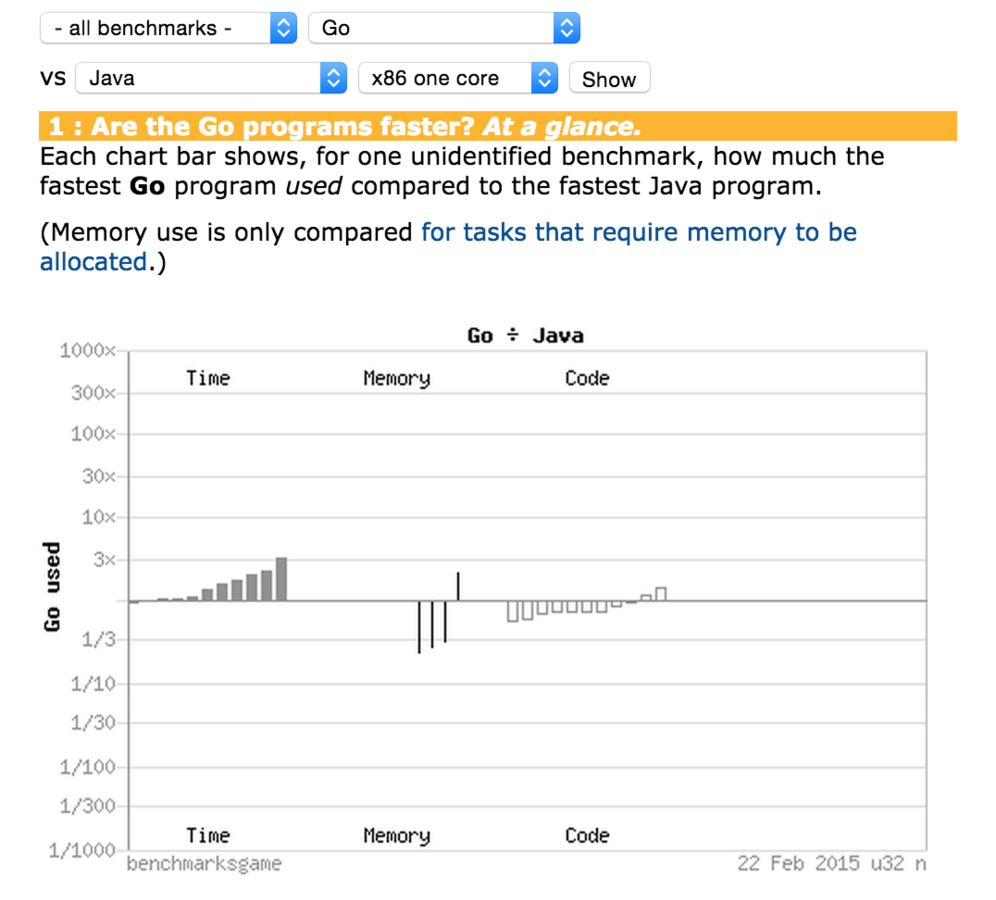
Task: Click the '300×' axis label
Action: (x=93, y=393)
